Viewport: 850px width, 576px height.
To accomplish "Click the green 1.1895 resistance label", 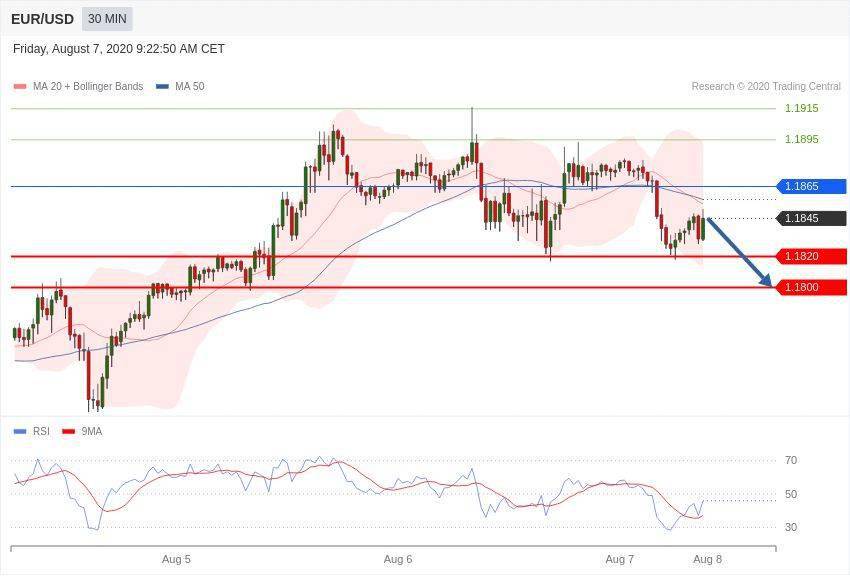I will (x=801, y=139).
